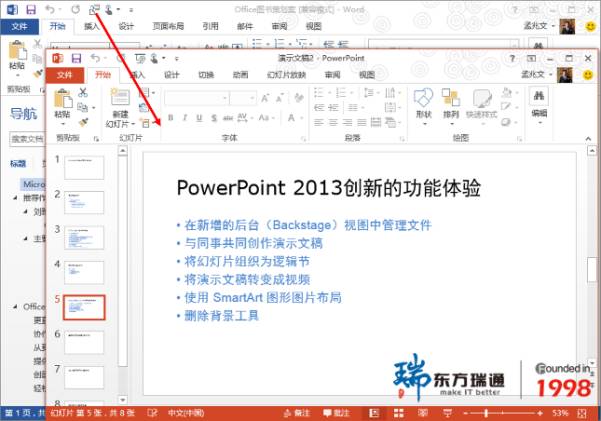Image resolution: width=601 pixels, height=421 pixels.
Task: Switch to Reading view in status bar
Action: point(423,413)
